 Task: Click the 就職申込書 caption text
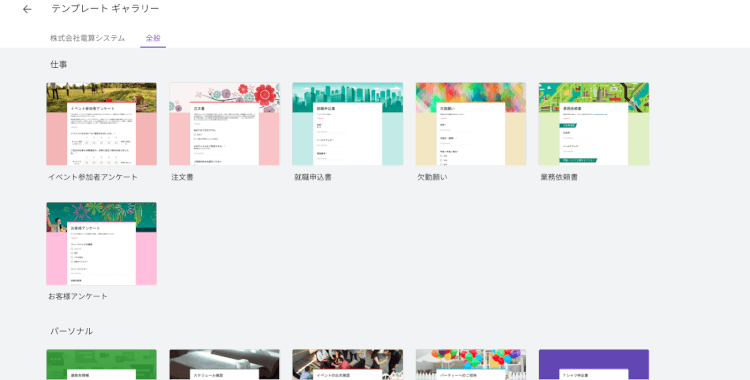pyautogui.click(x=313, y=177)
